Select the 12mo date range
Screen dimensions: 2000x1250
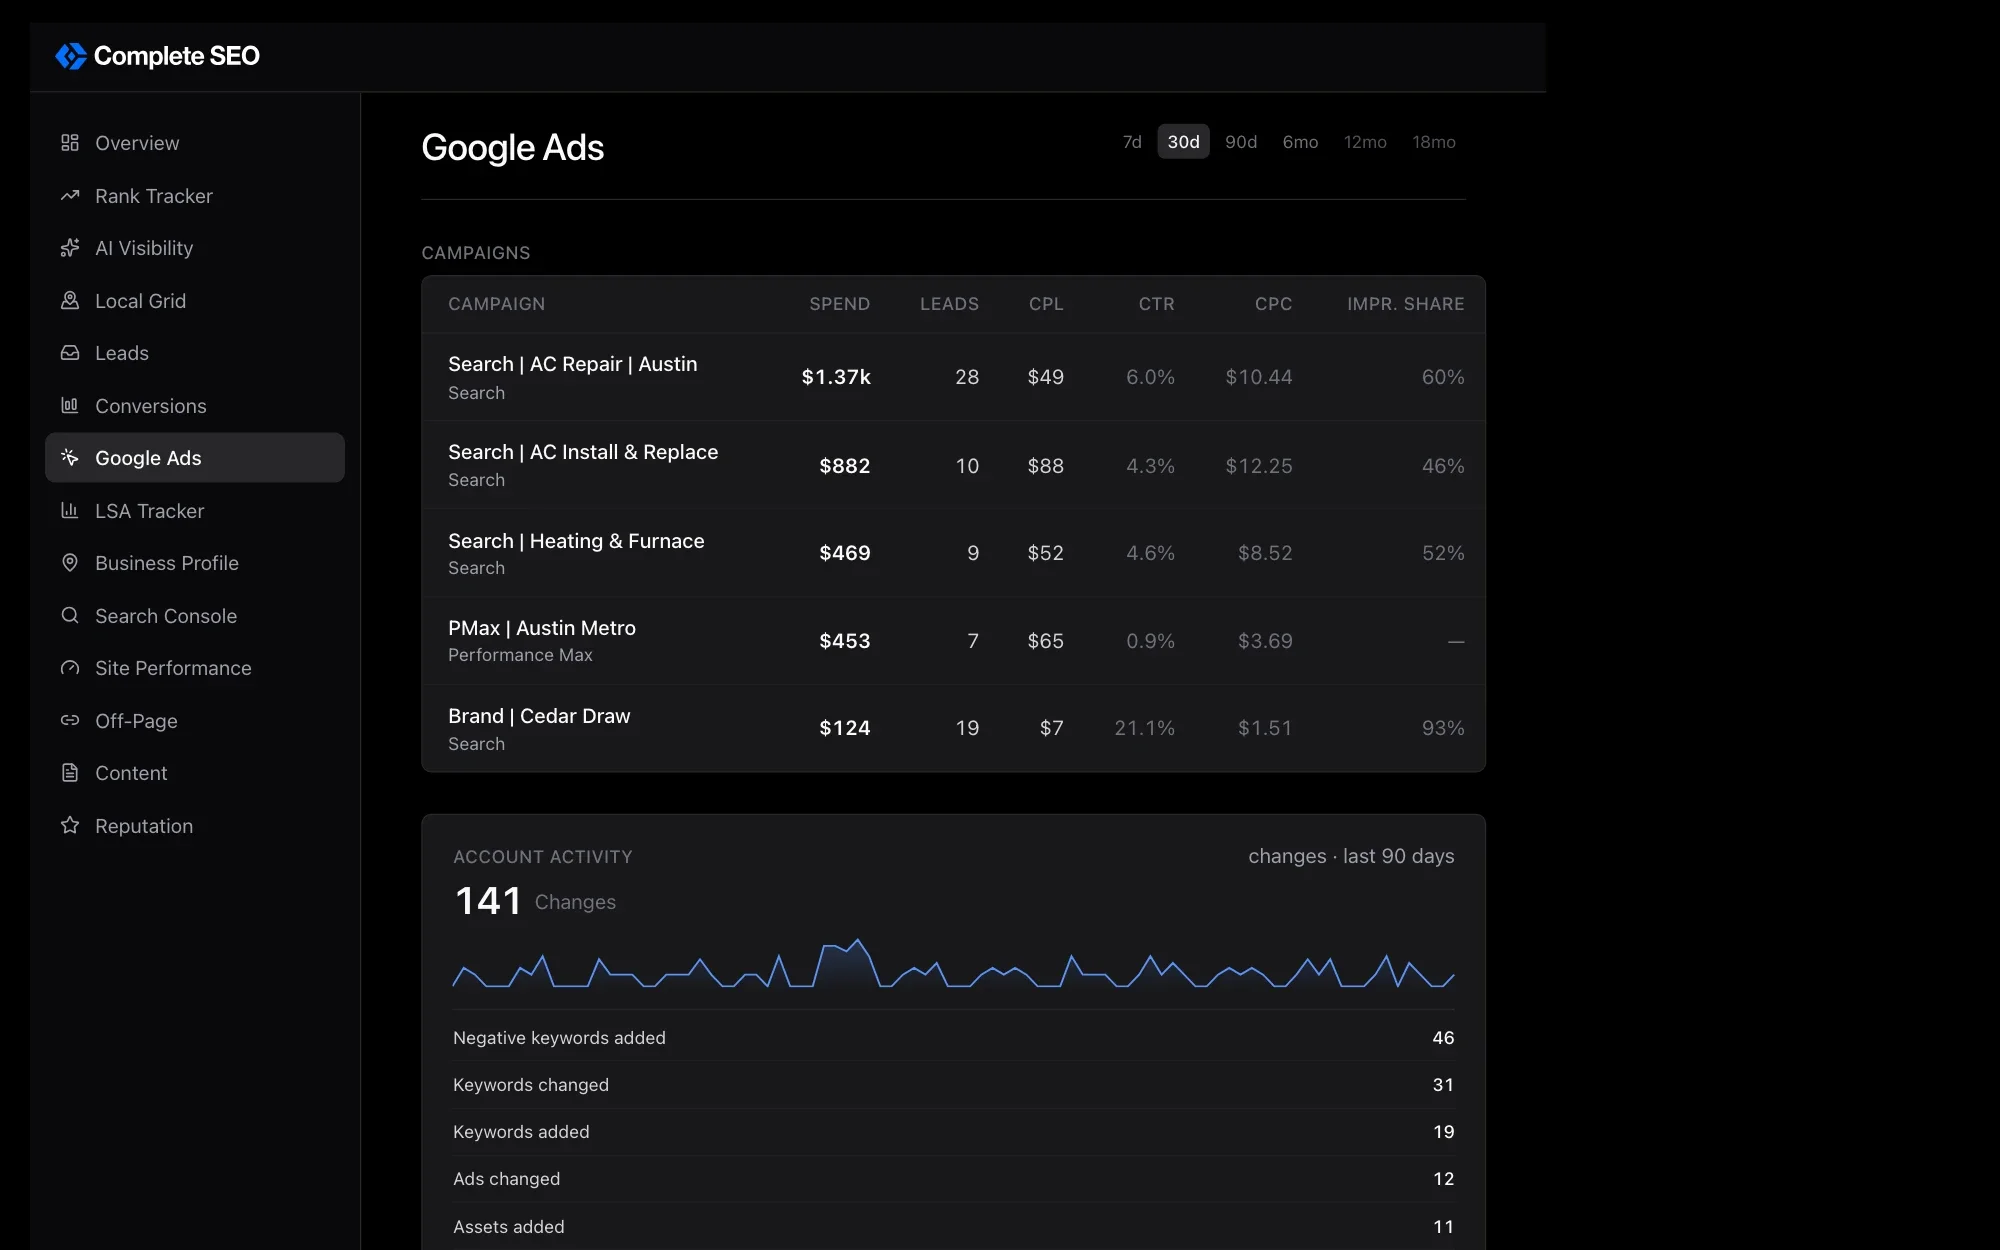pos(1365,142)
